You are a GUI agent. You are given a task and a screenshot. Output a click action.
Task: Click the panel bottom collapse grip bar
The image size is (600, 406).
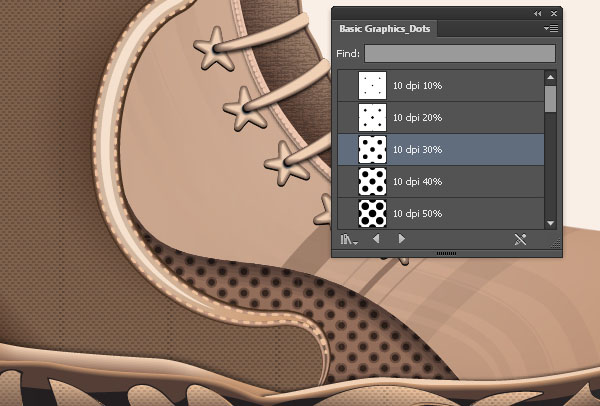pyautogui.click(x=446, y=253)
